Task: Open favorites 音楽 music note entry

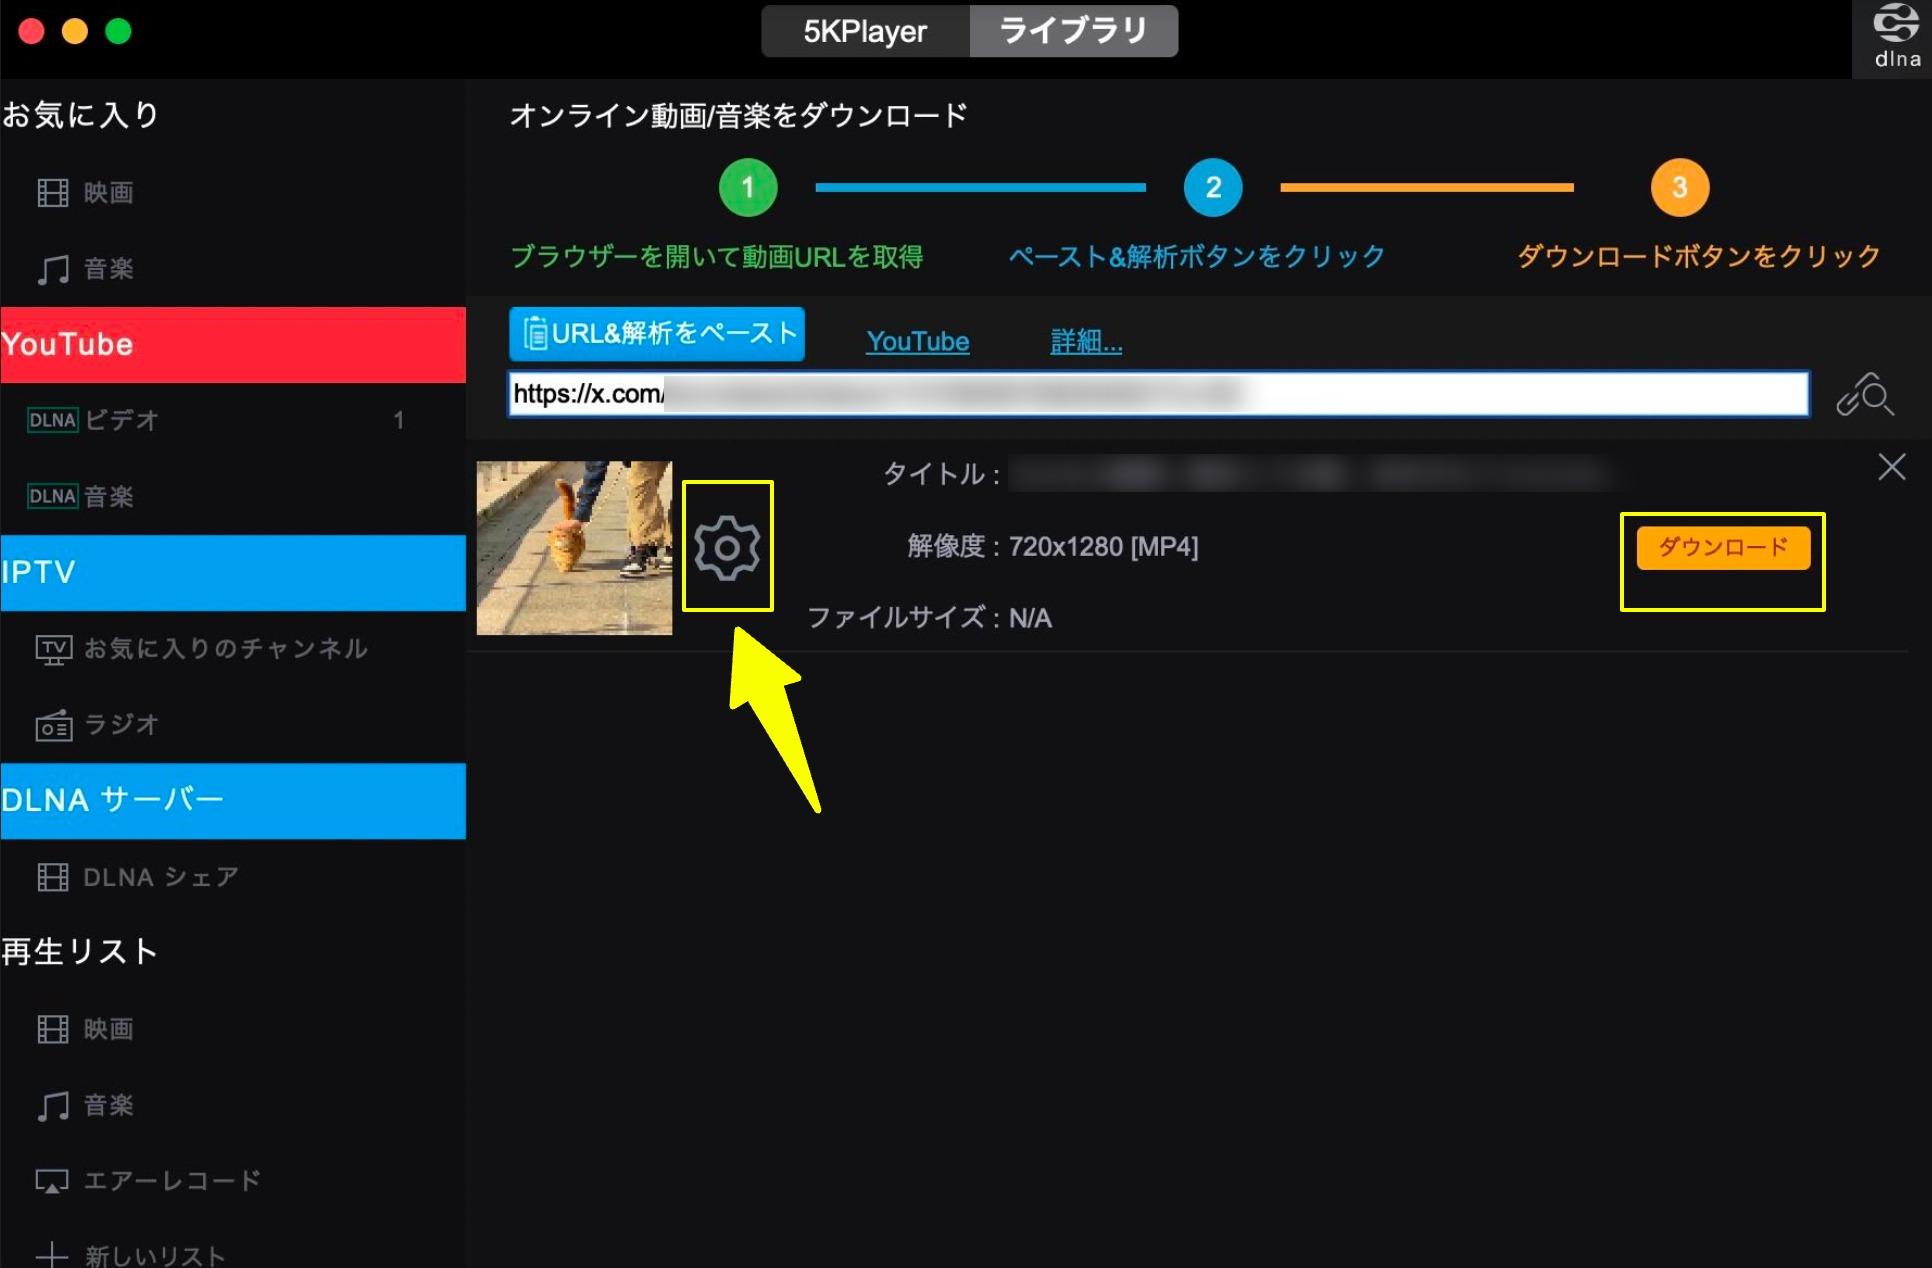Action: (x=85, y=268)
